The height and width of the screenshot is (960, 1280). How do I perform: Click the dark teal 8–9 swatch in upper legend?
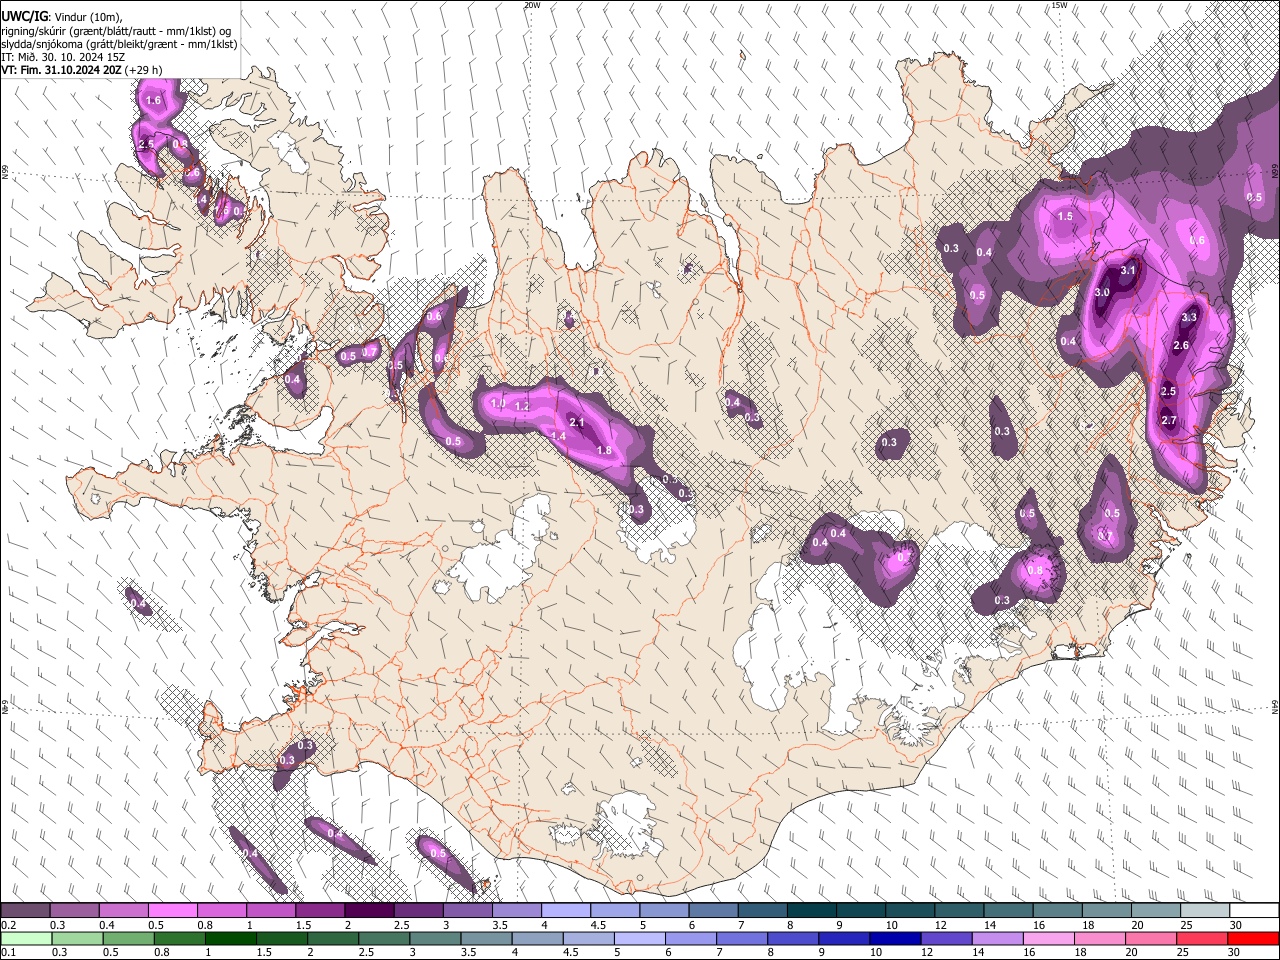click(x=812, y=911)
